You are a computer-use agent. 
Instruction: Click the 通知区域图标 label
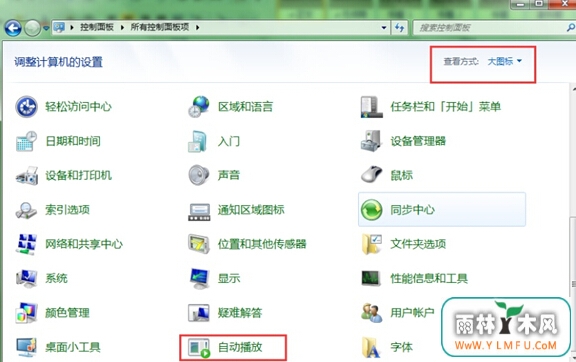pos(251,210)
